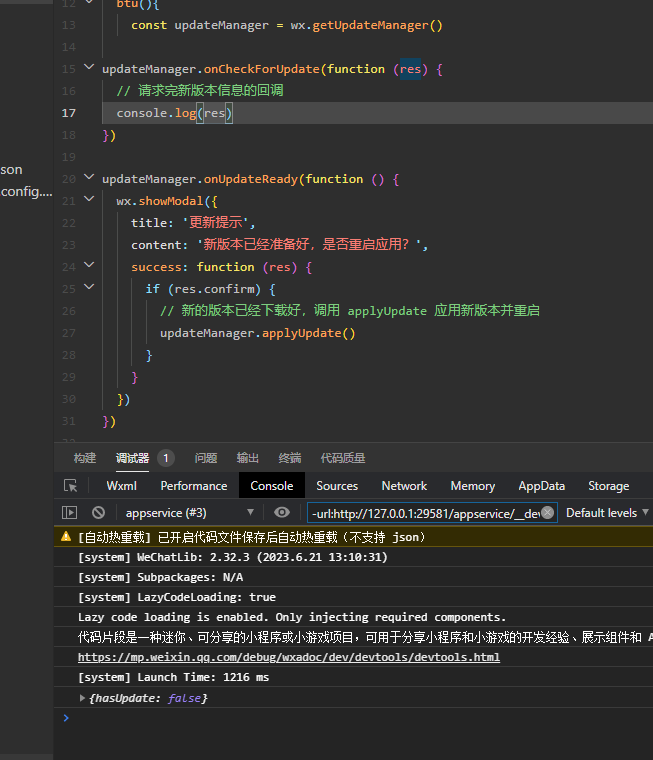Switch to the 问题 panel tab
653x760 pixels.
(206, 458)
